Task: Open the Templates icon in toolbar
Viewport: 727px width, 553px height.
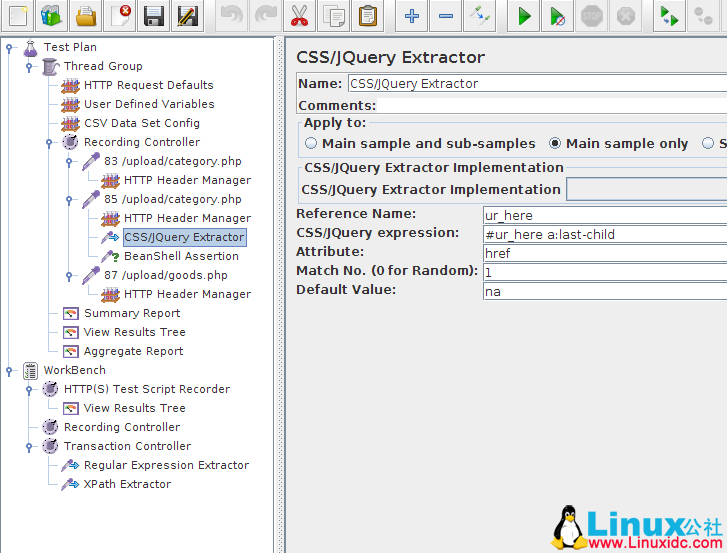Action: pyautogui.click(x=51, y=16)
